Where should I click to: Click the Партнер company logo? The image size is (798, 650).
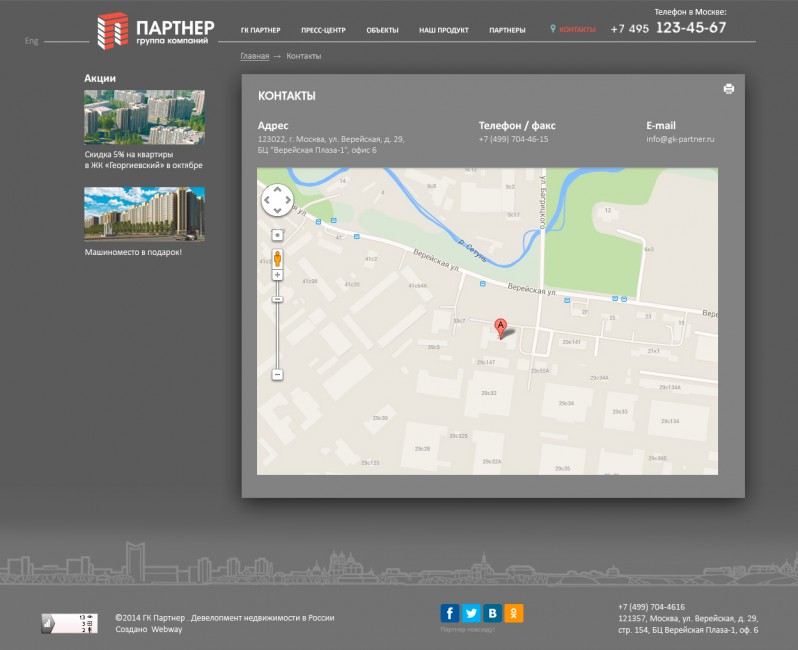click(156, 31)
